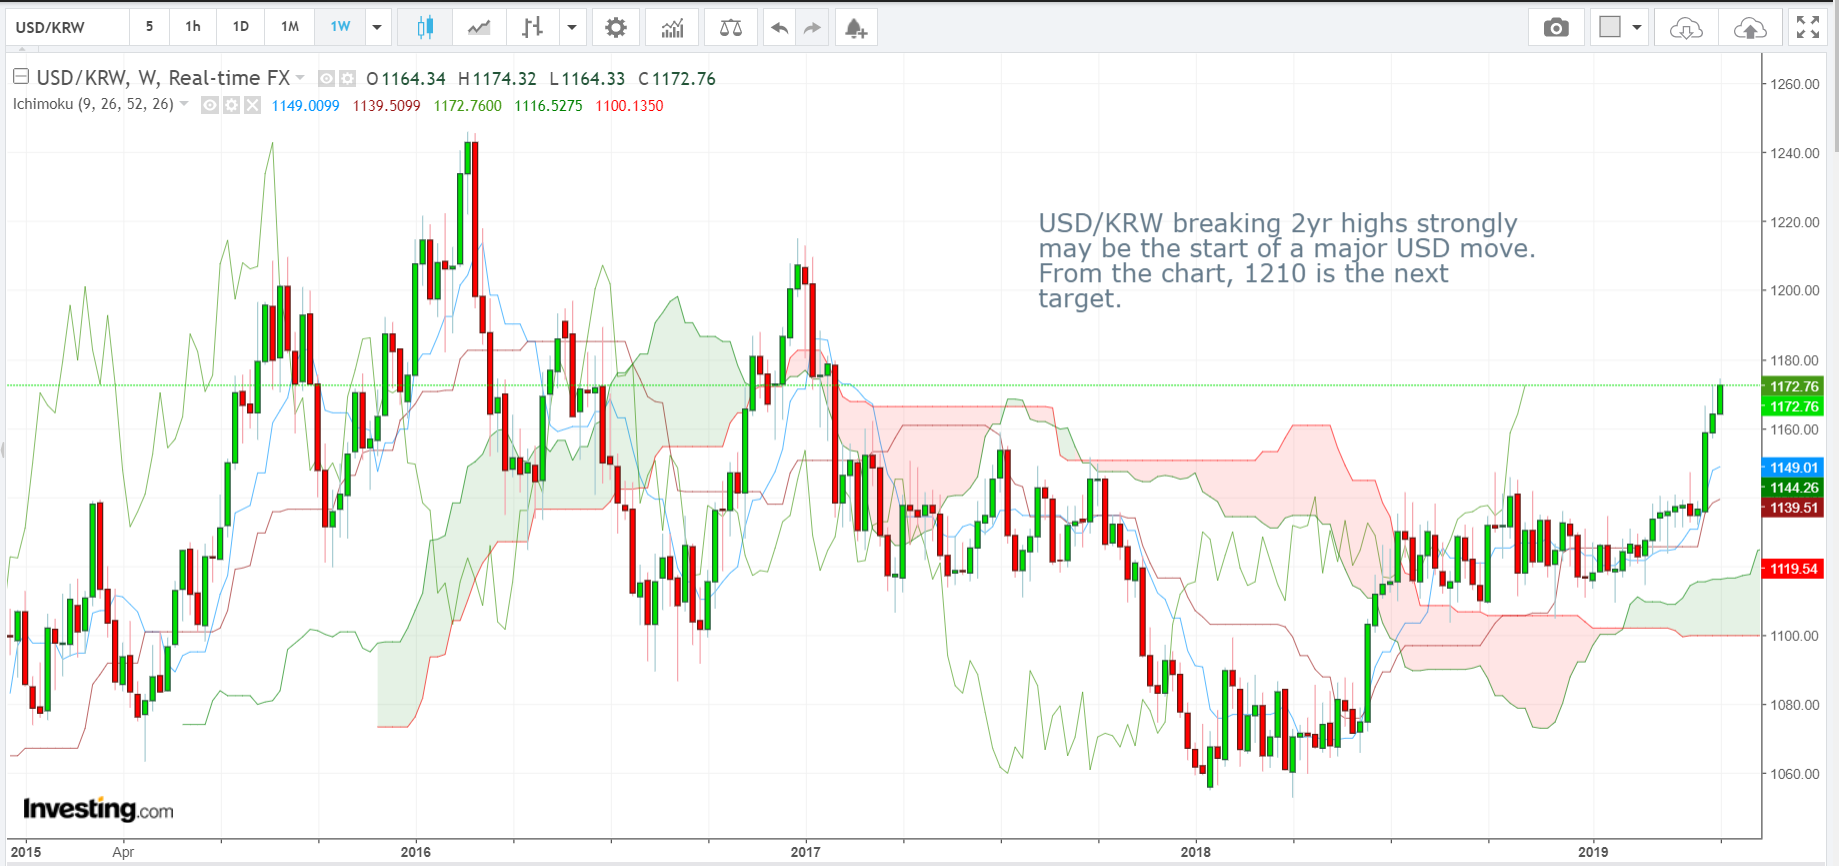Image resolution: width=1839 pixels, height=866 pixels.
Task: Open compare symbols scales icon
Action: [x=731, y=27]
